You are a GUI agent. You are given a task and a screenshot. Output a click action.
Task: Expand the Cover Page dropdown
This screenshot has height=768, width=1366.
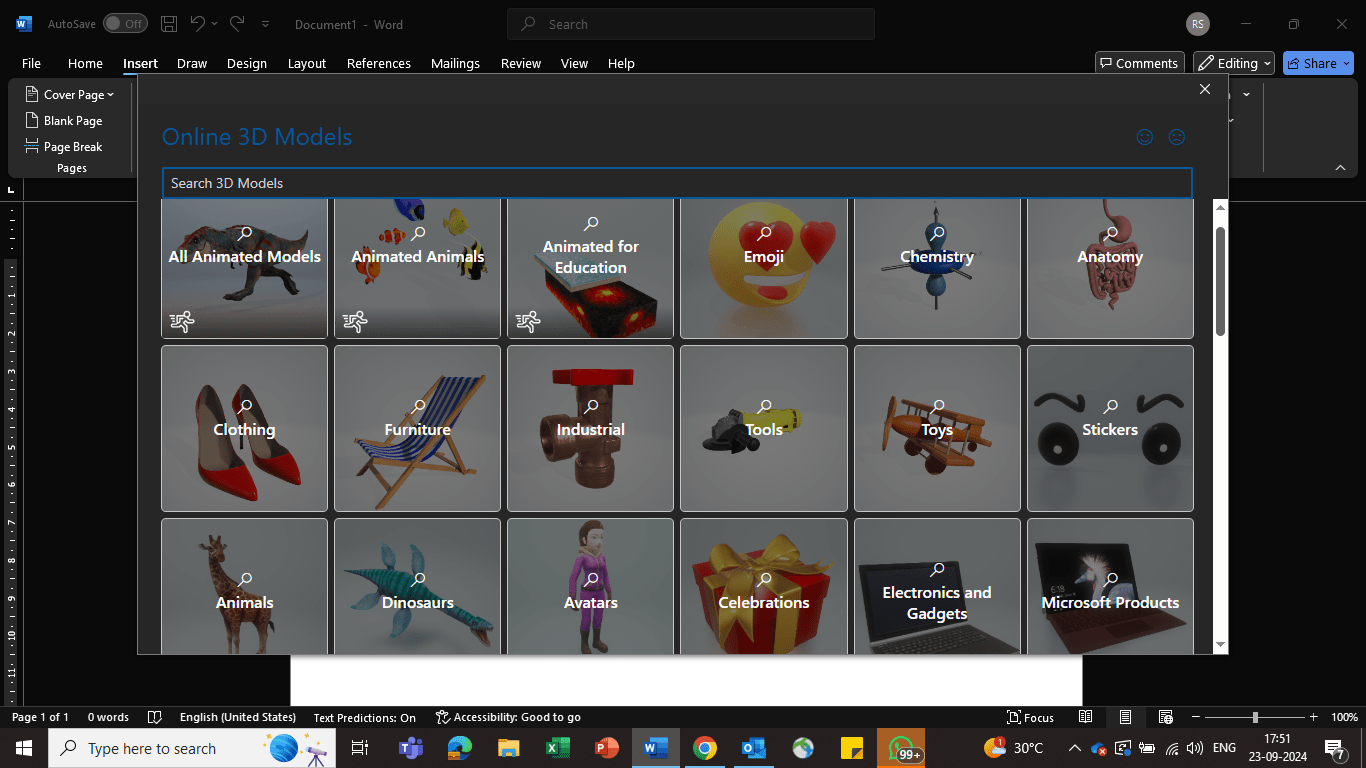coord(70,94)
